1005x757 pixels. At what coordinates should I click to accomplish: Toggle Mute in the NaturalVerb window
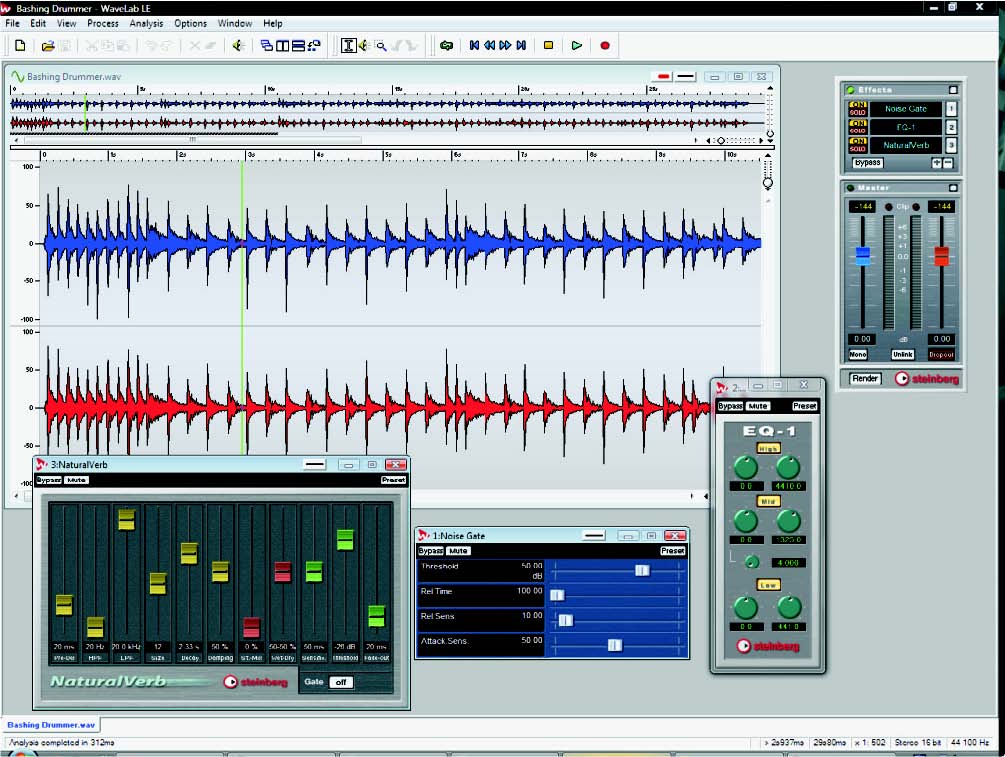tap(76, 480)
